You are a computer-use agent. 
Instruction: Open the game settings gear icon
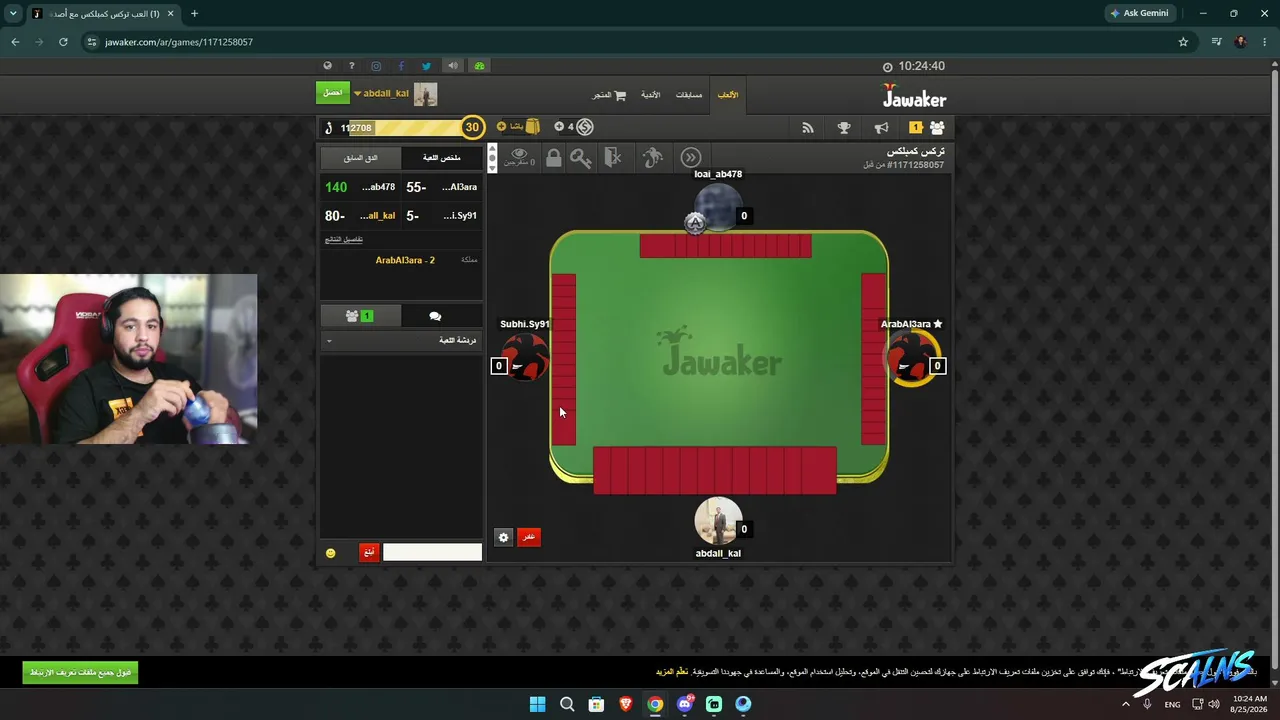503,537
